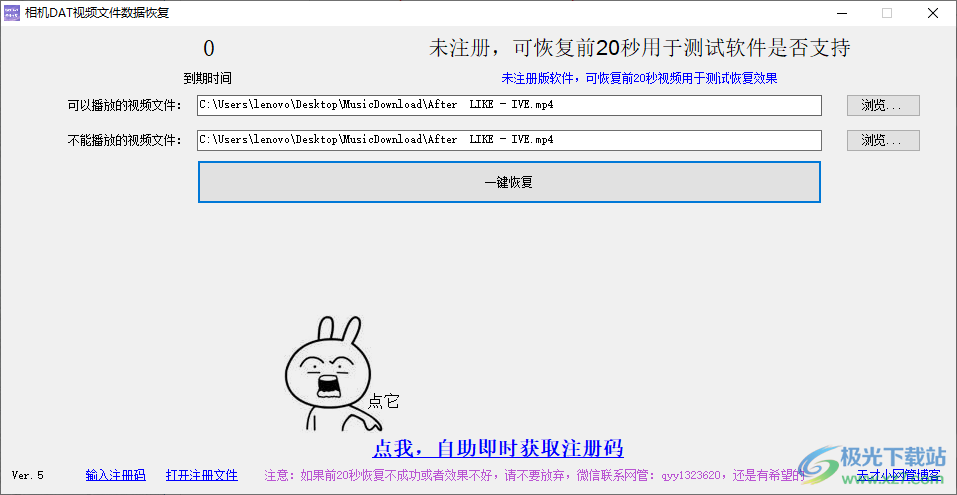Click the blue unregistered version notice text

click(x=639, y=78)
